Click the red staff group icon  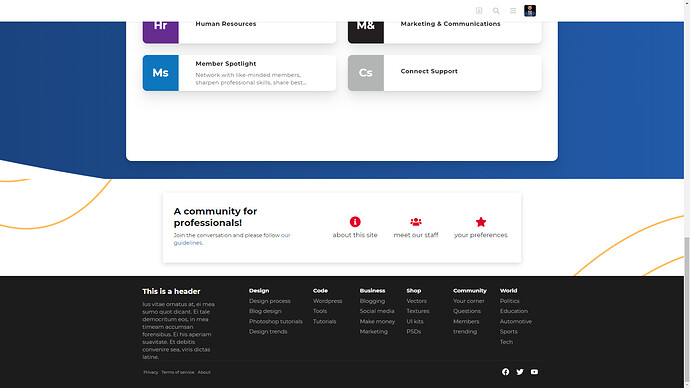416,222
